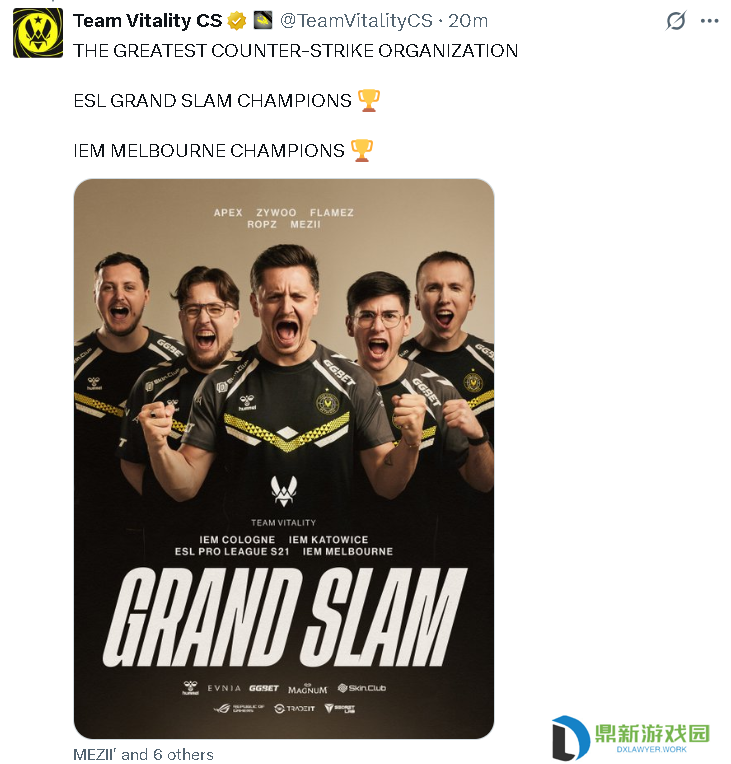Click the "MEZII' and 6 others" tagged users
The width and height of the screenshot is (731, 764).
(143, 754)
